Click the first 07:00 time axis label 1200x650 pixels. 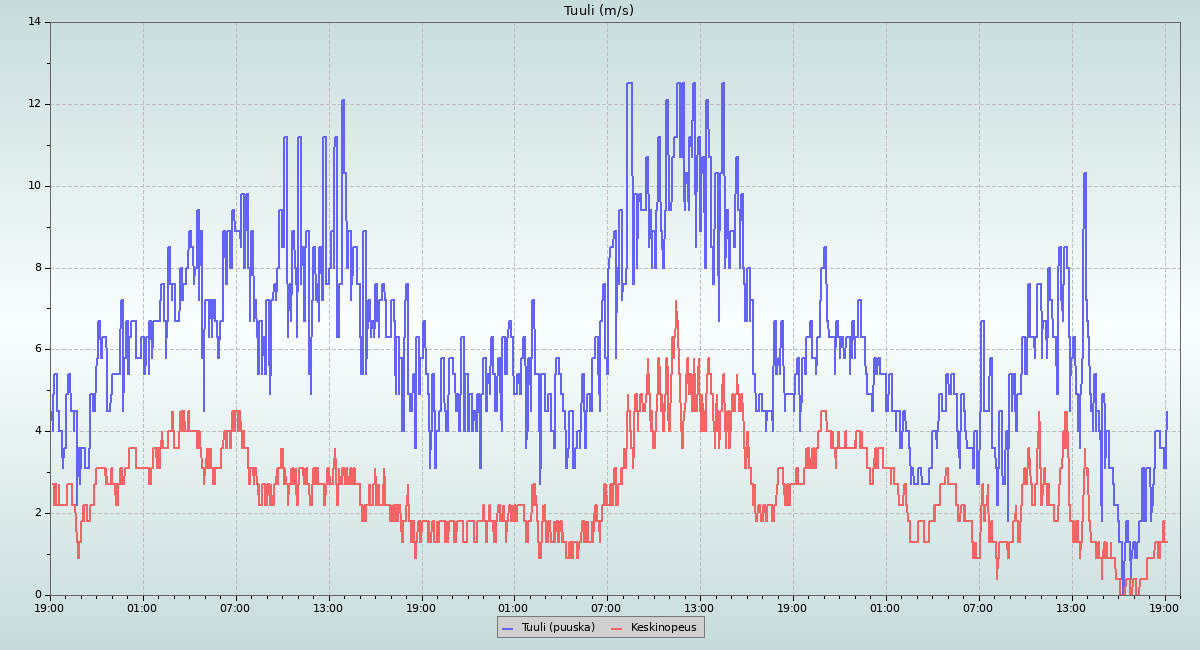pyautogui.click(x=235, y=607)
